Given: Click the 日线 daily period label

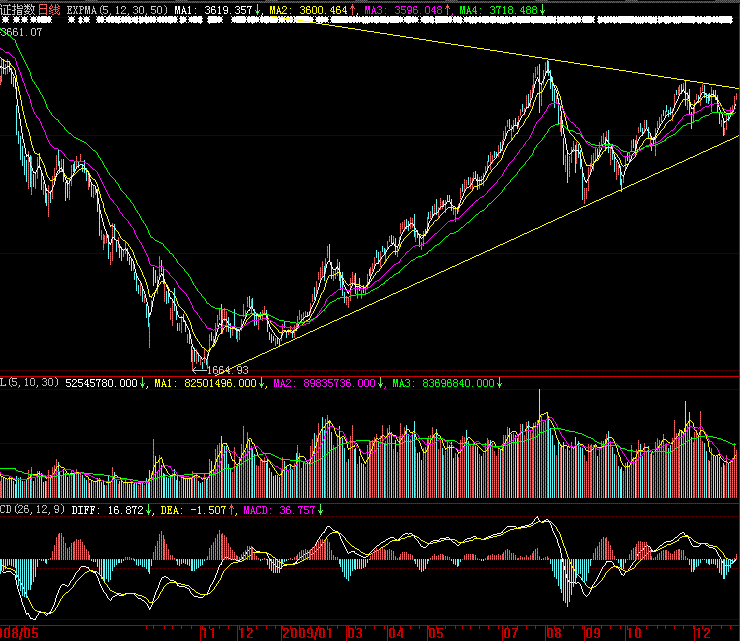Looking at the screenshot, I should pyautogui.click(x=49, y=9).
